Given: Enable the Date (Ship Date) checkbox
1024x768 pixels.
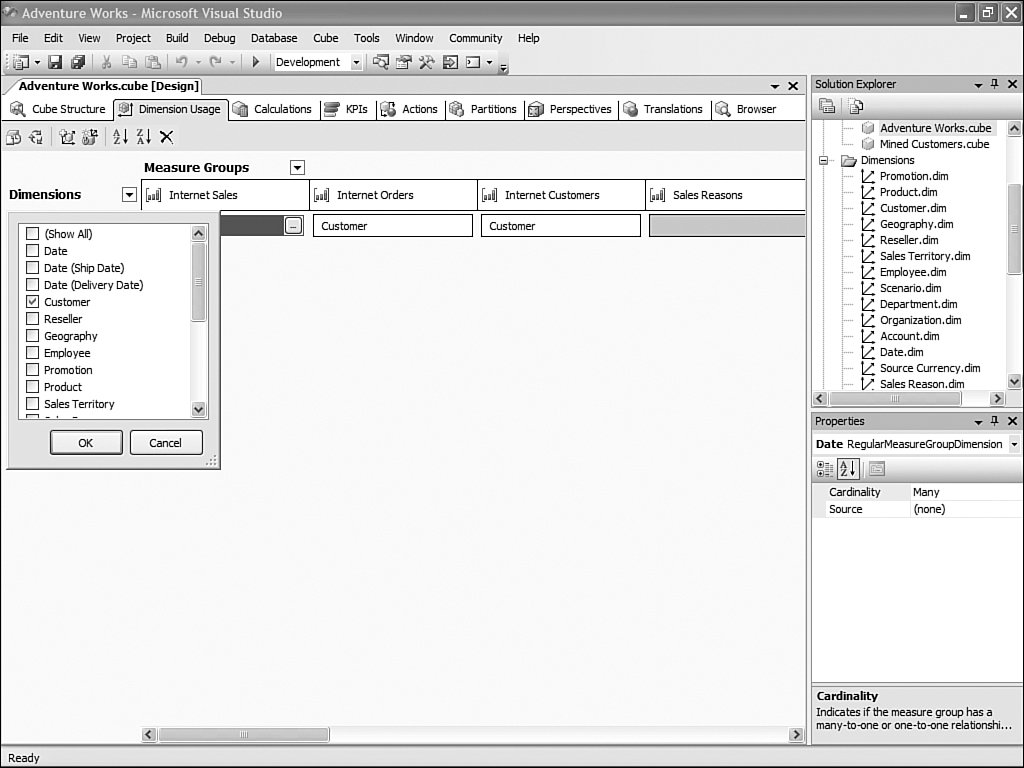Looking at the screenshot, I should pyautogui.click(x=32, y=267).
